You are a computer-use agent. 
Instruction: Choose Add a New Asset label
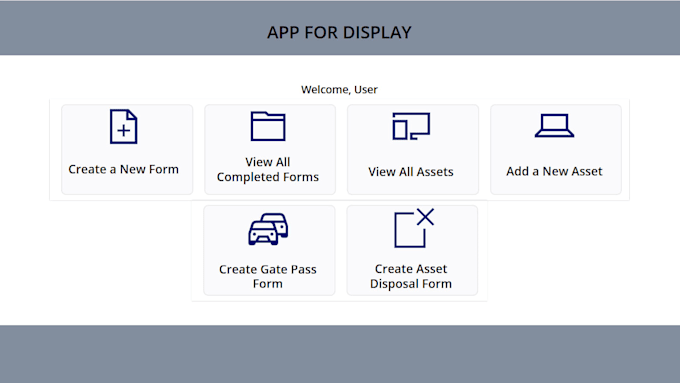point(554,171)
